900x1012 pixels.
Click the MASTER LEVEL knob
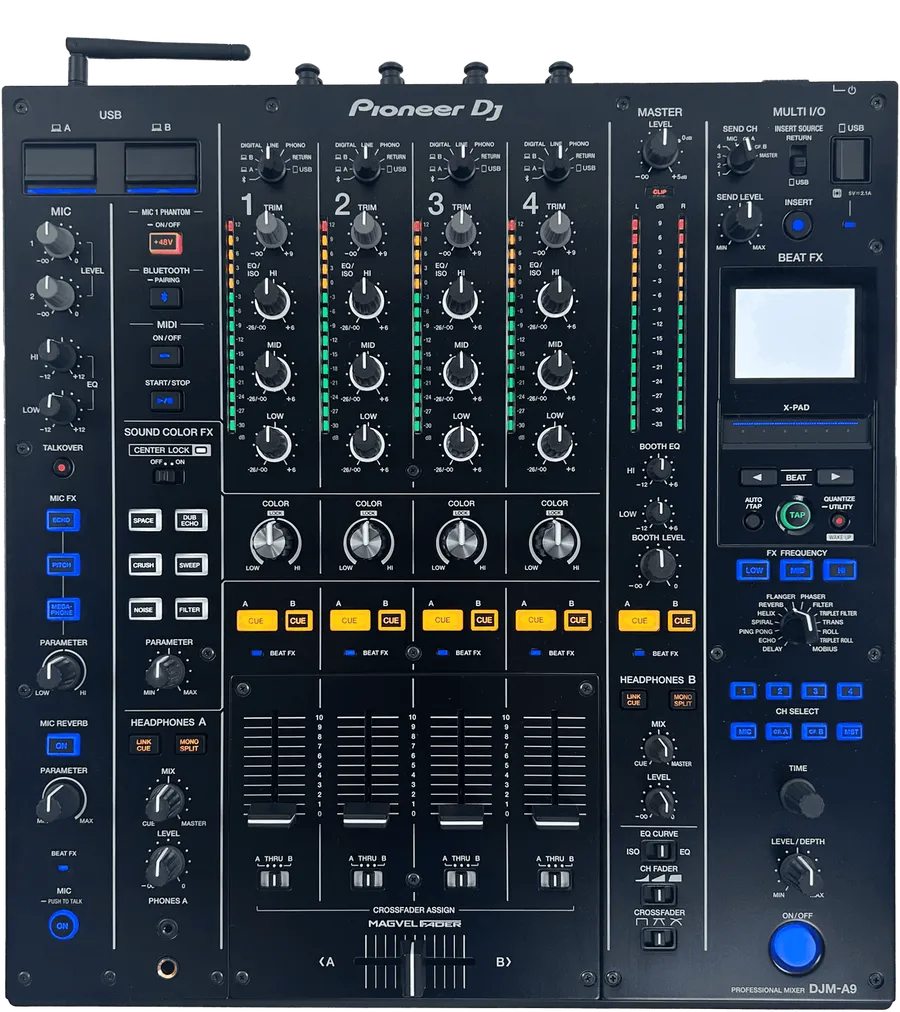click(660, 149)
